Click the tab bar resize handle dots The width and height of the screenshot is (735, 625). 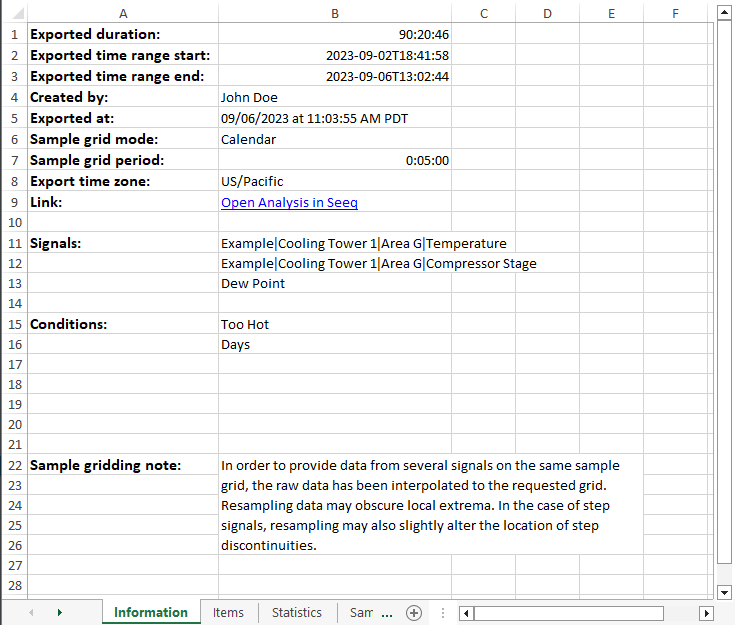(442, 613)
